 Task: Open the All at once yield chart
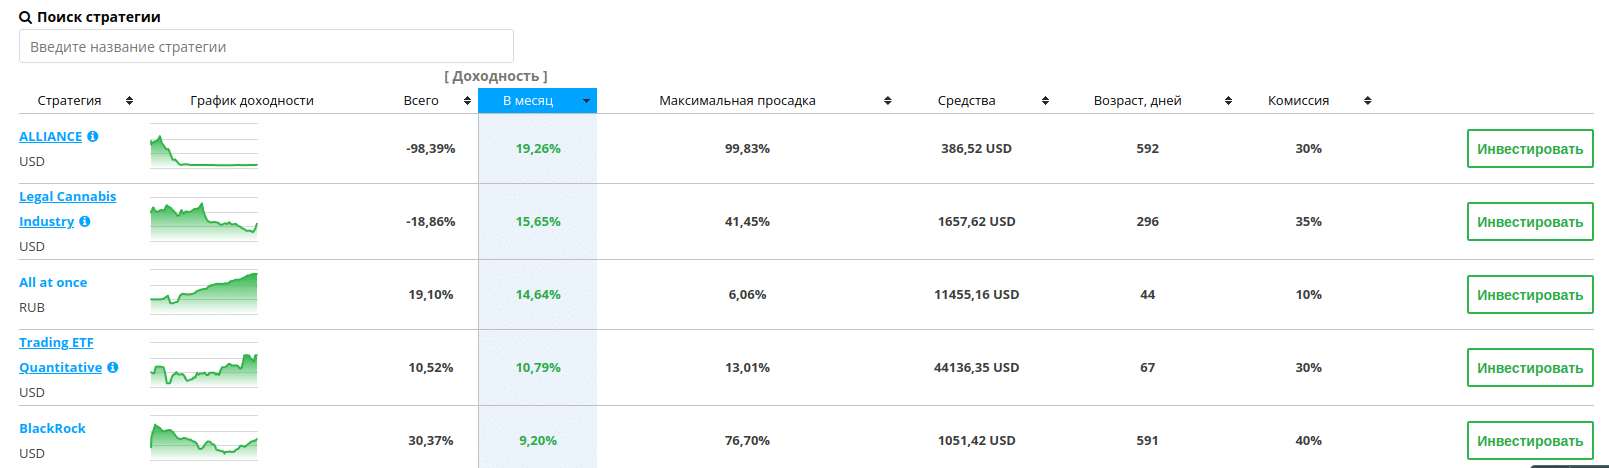[x=204, y=294]
